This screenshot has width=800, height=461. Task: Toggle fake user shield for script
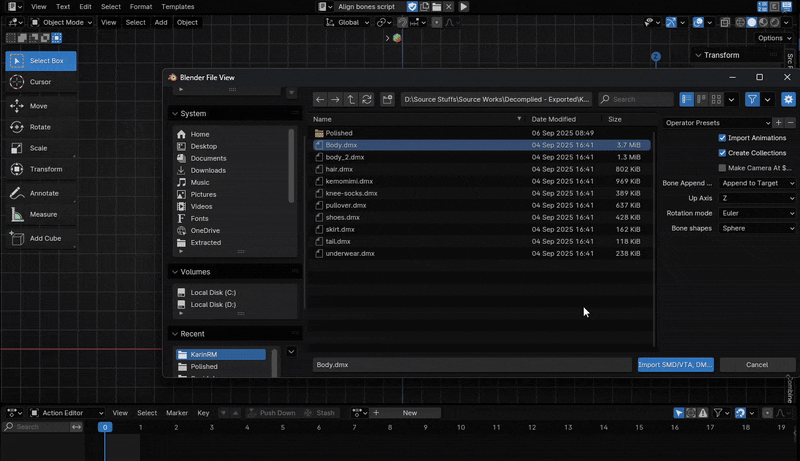[412, 7]
